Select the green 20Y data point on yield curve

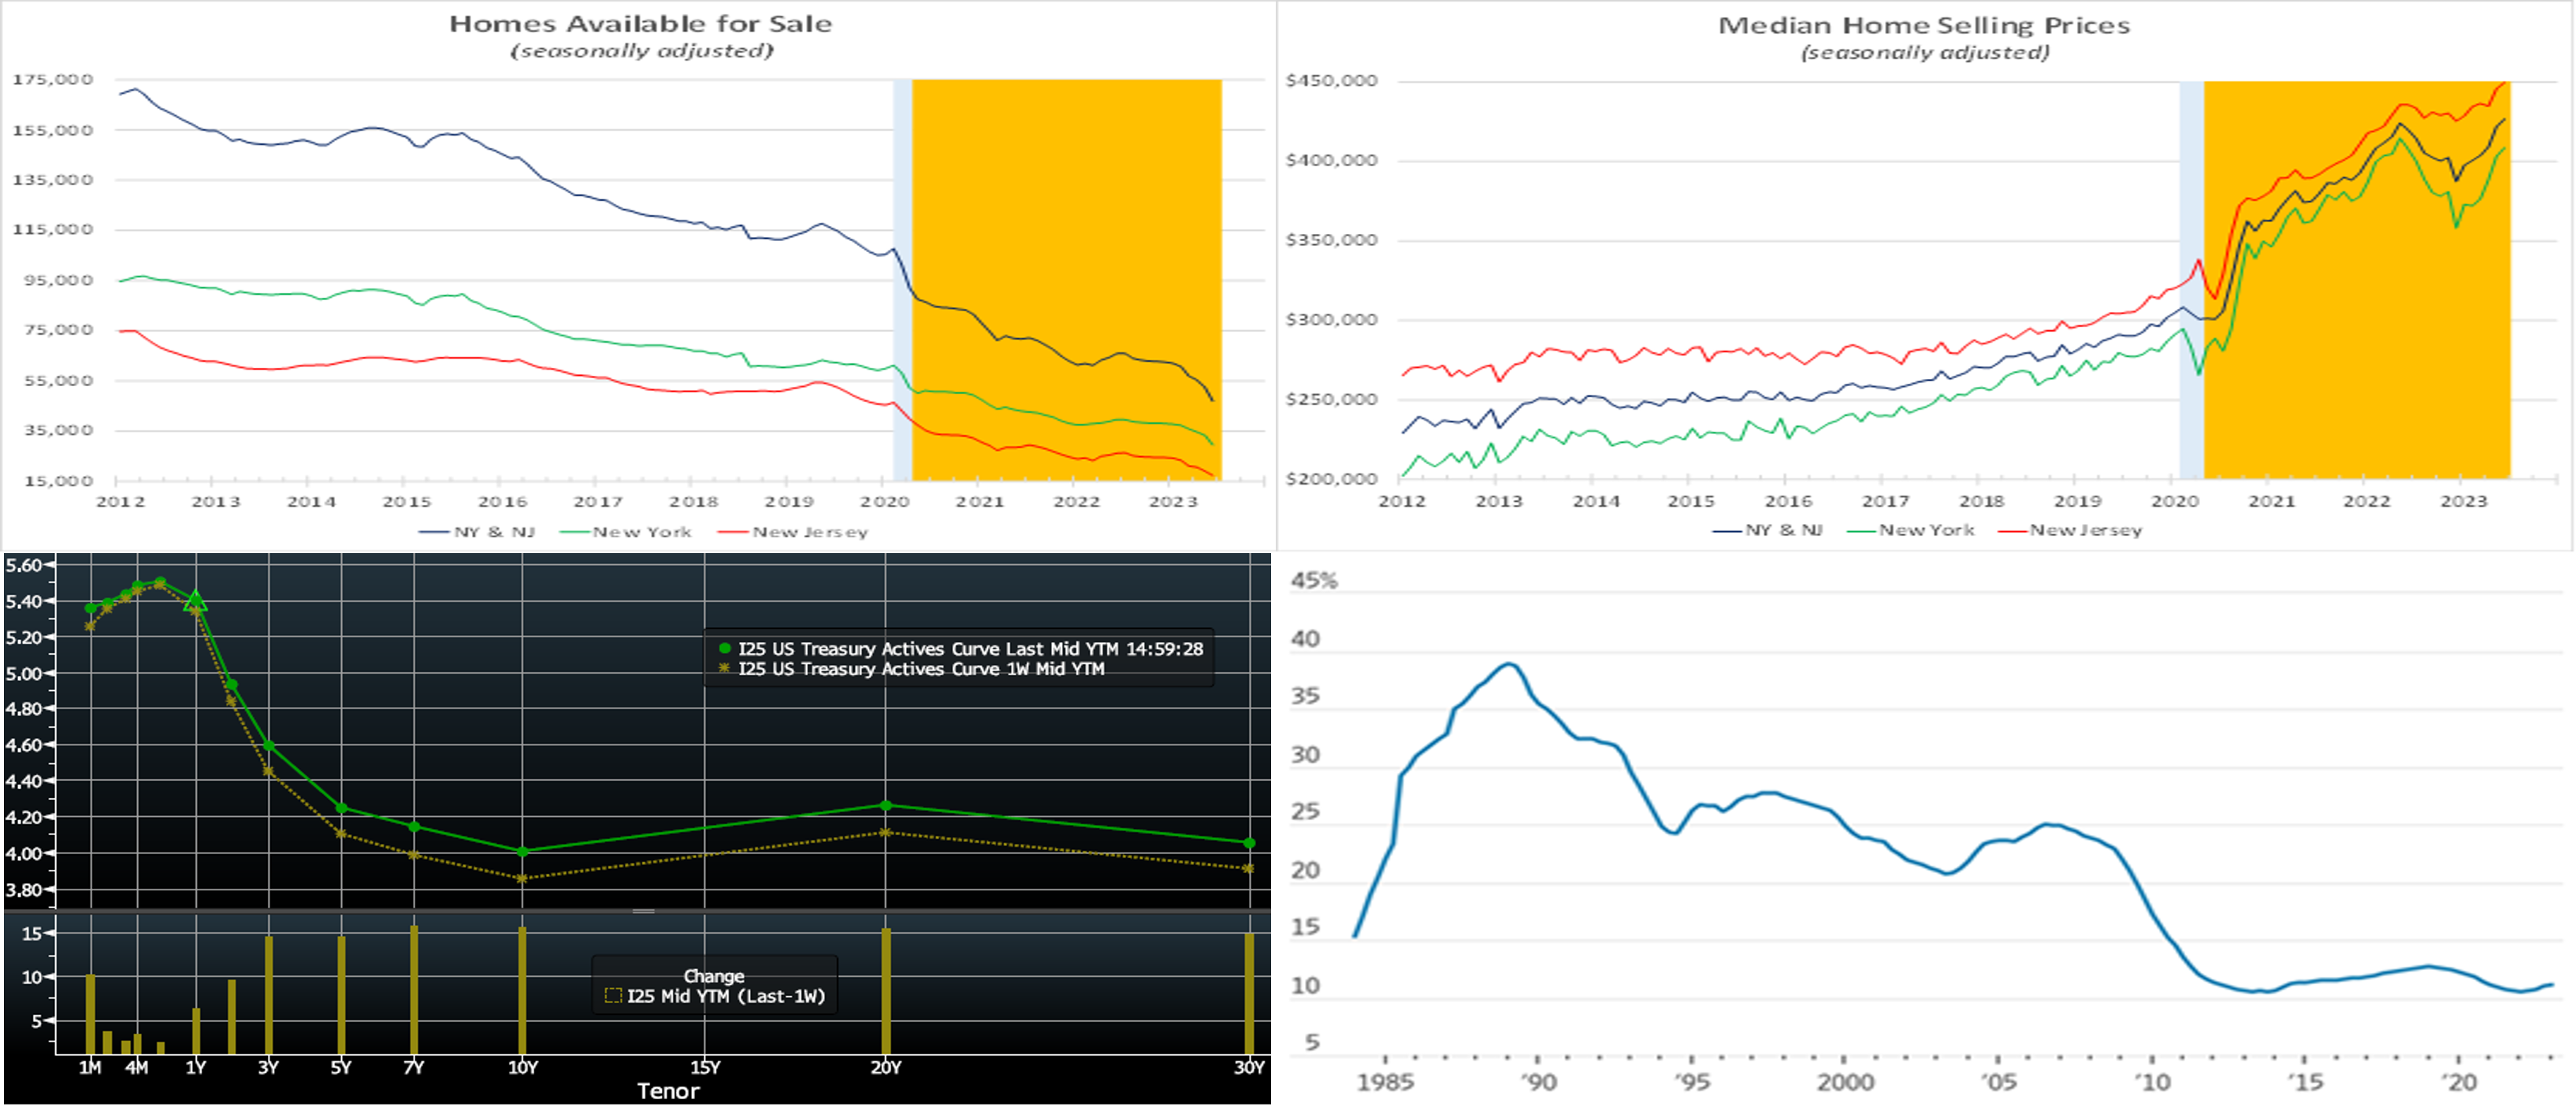[886, 805]
